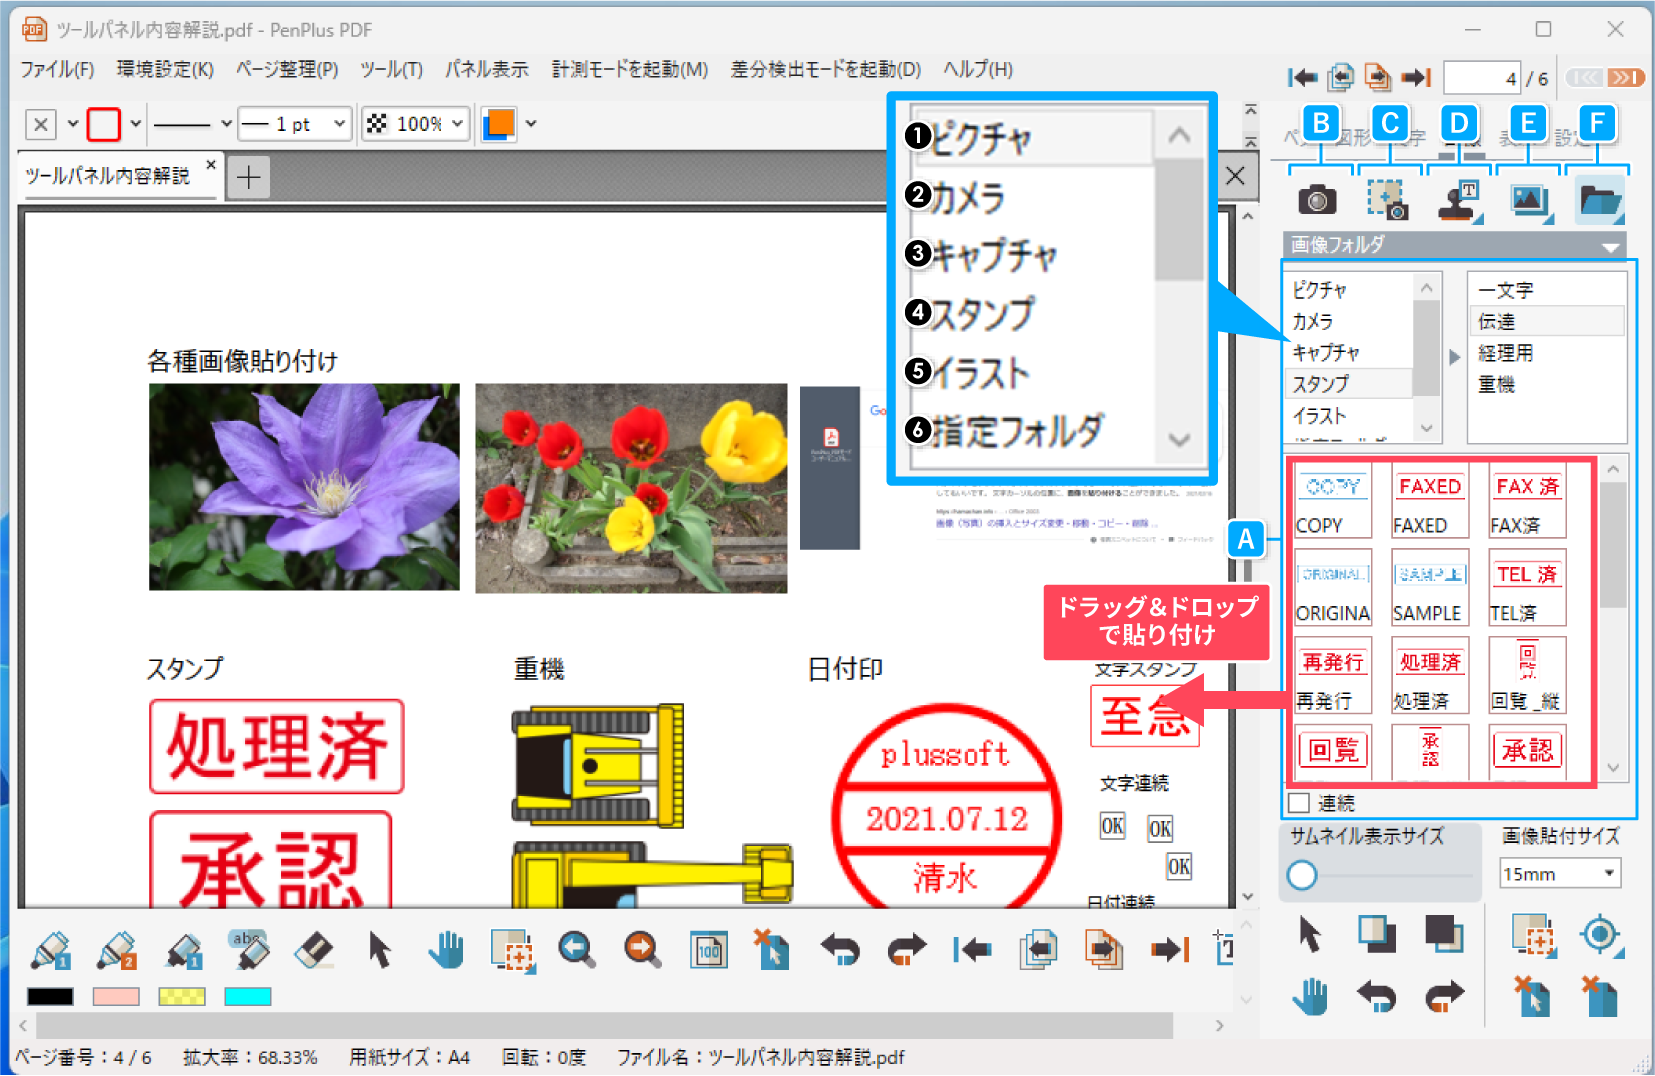
Task: Click the screen capture region icon with camera
Action: pyautogui.click(x=1387, y=200)
